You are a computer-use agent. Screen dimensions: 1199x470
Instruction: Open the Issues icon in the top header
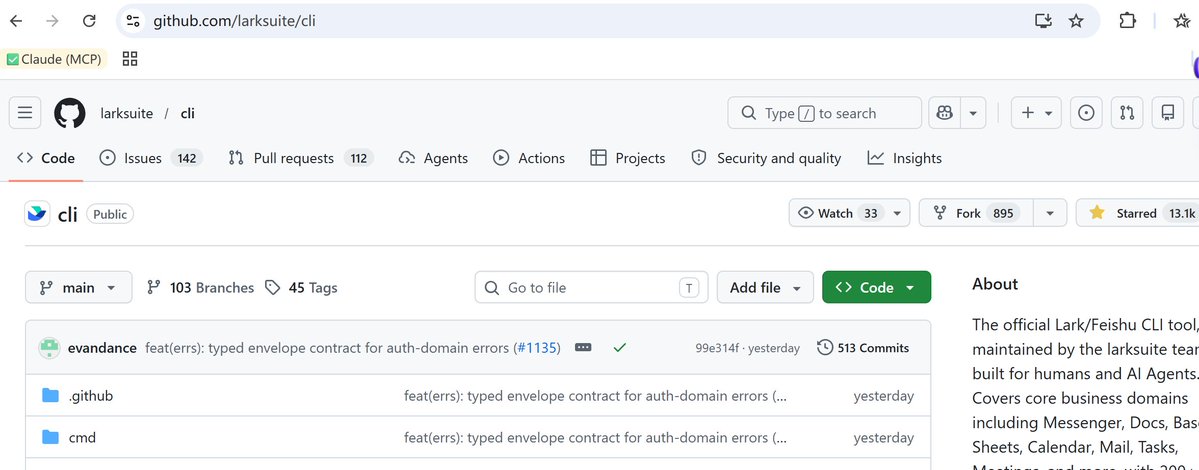pyautogui.click(x=1086, y=113)
